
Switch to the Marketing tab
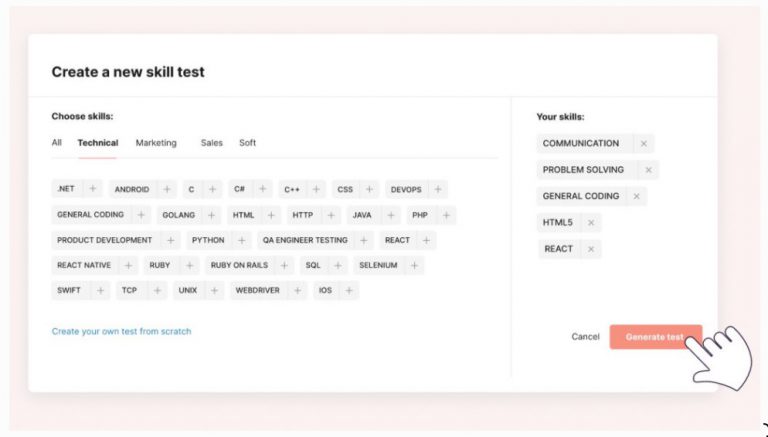[156, 143]
